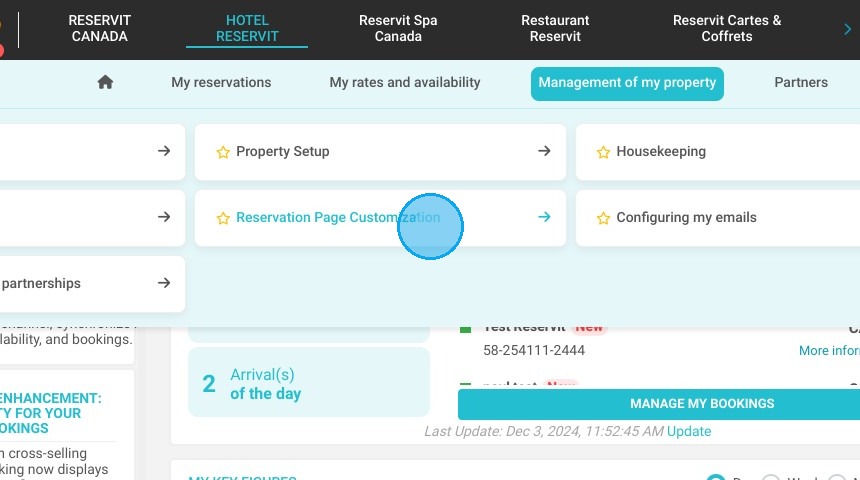Open Housekeeping section
860x480 pixels.
pyautogui.click(x=718, y=151)
